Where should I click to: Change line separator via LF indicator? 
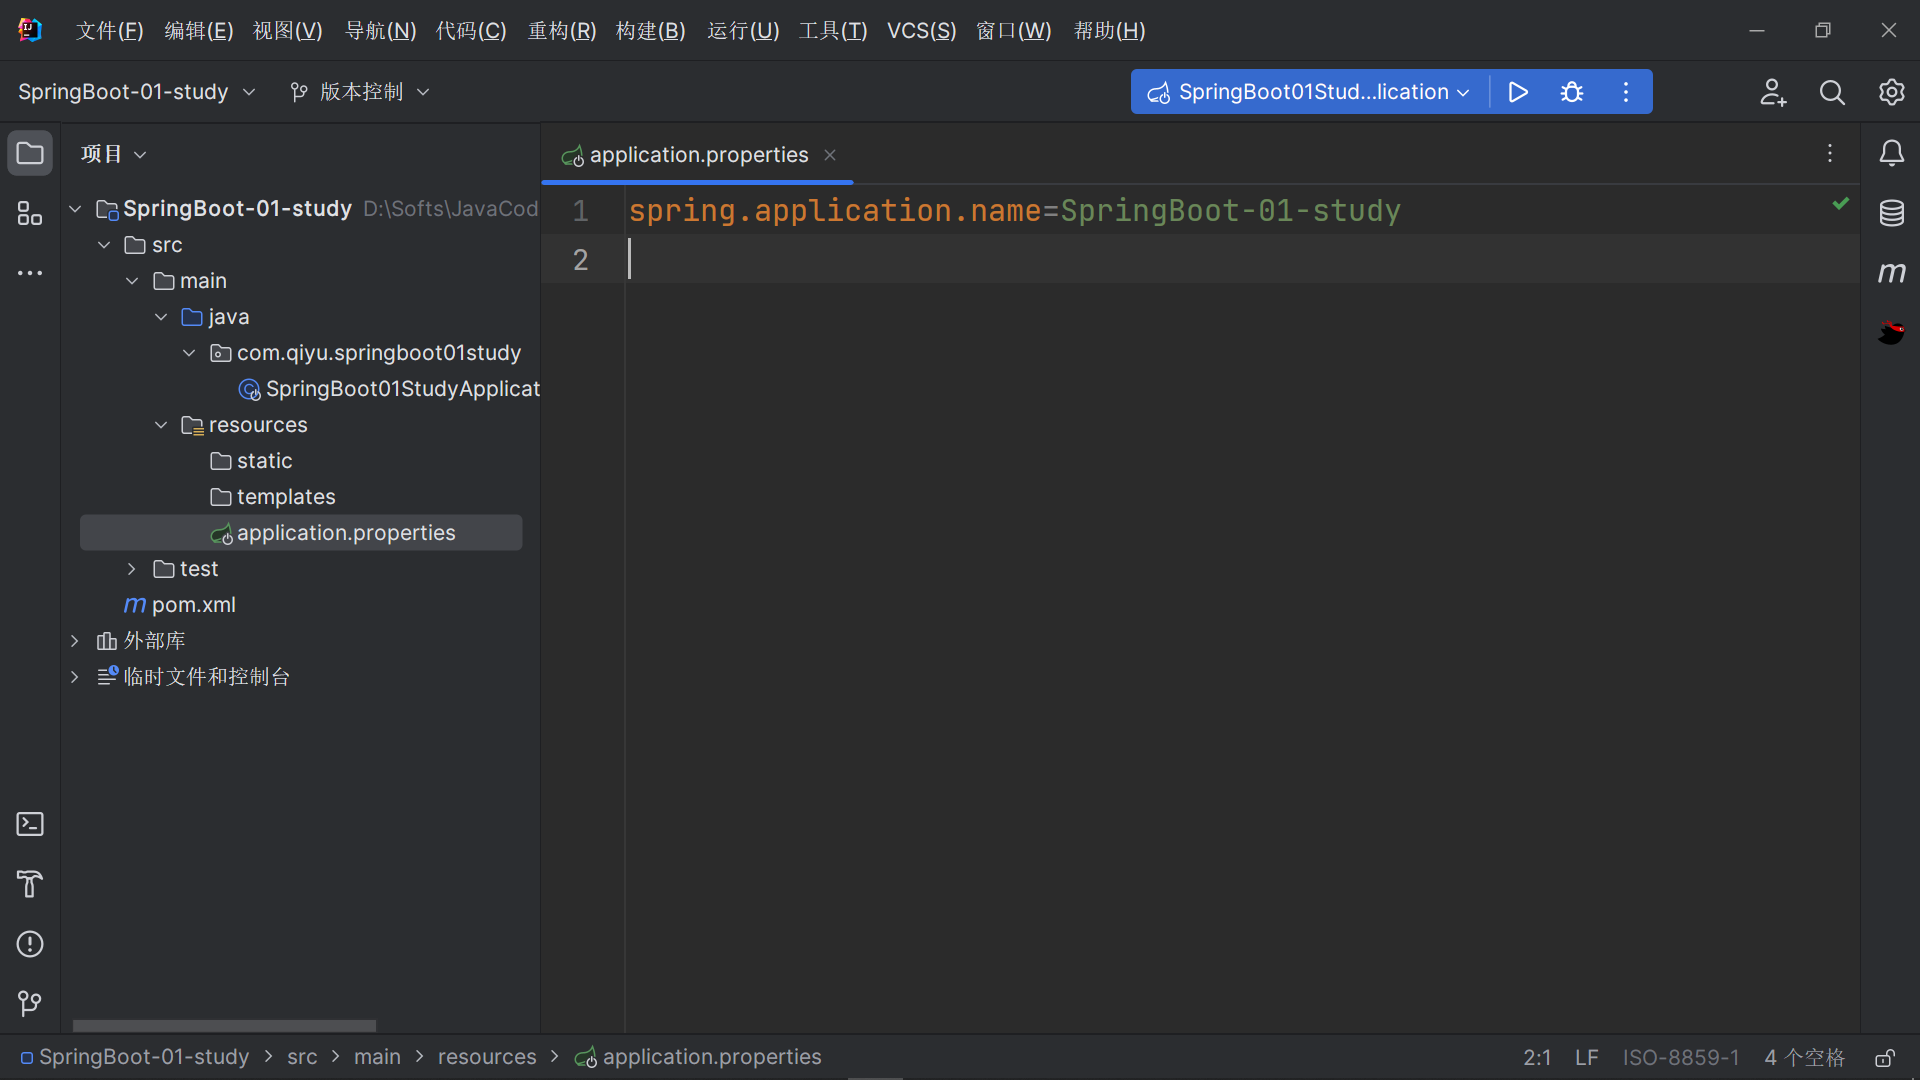[1586, 1057]
